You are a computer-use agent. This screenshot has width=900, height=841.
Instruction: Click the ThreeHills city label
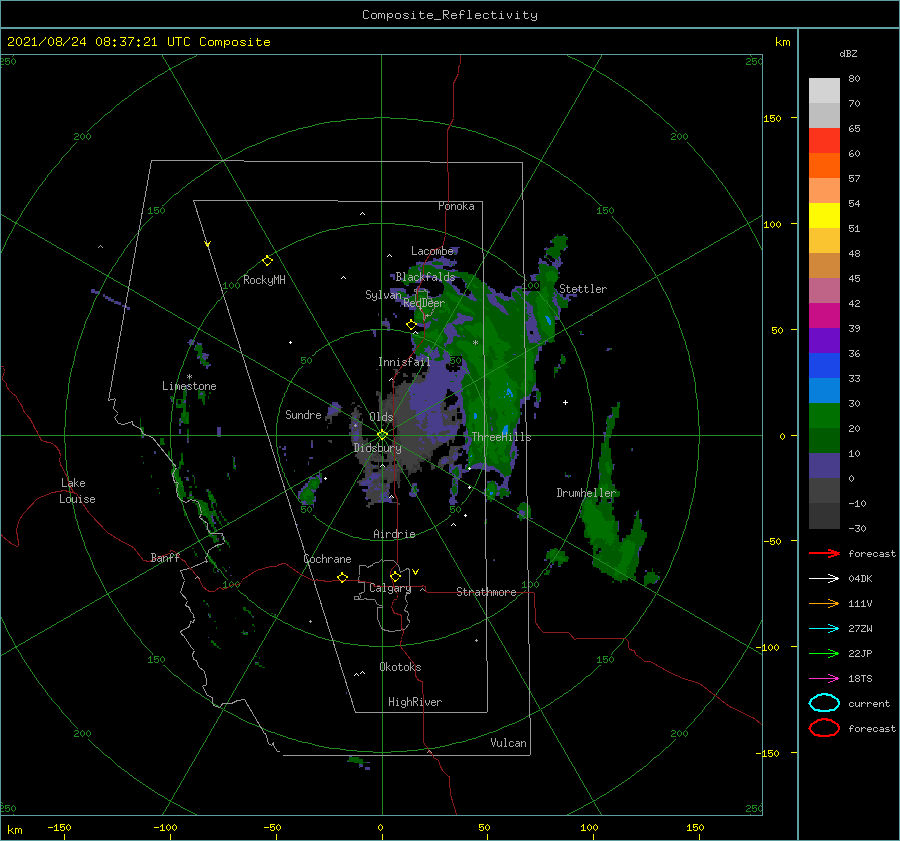click(x=501, y=437)
